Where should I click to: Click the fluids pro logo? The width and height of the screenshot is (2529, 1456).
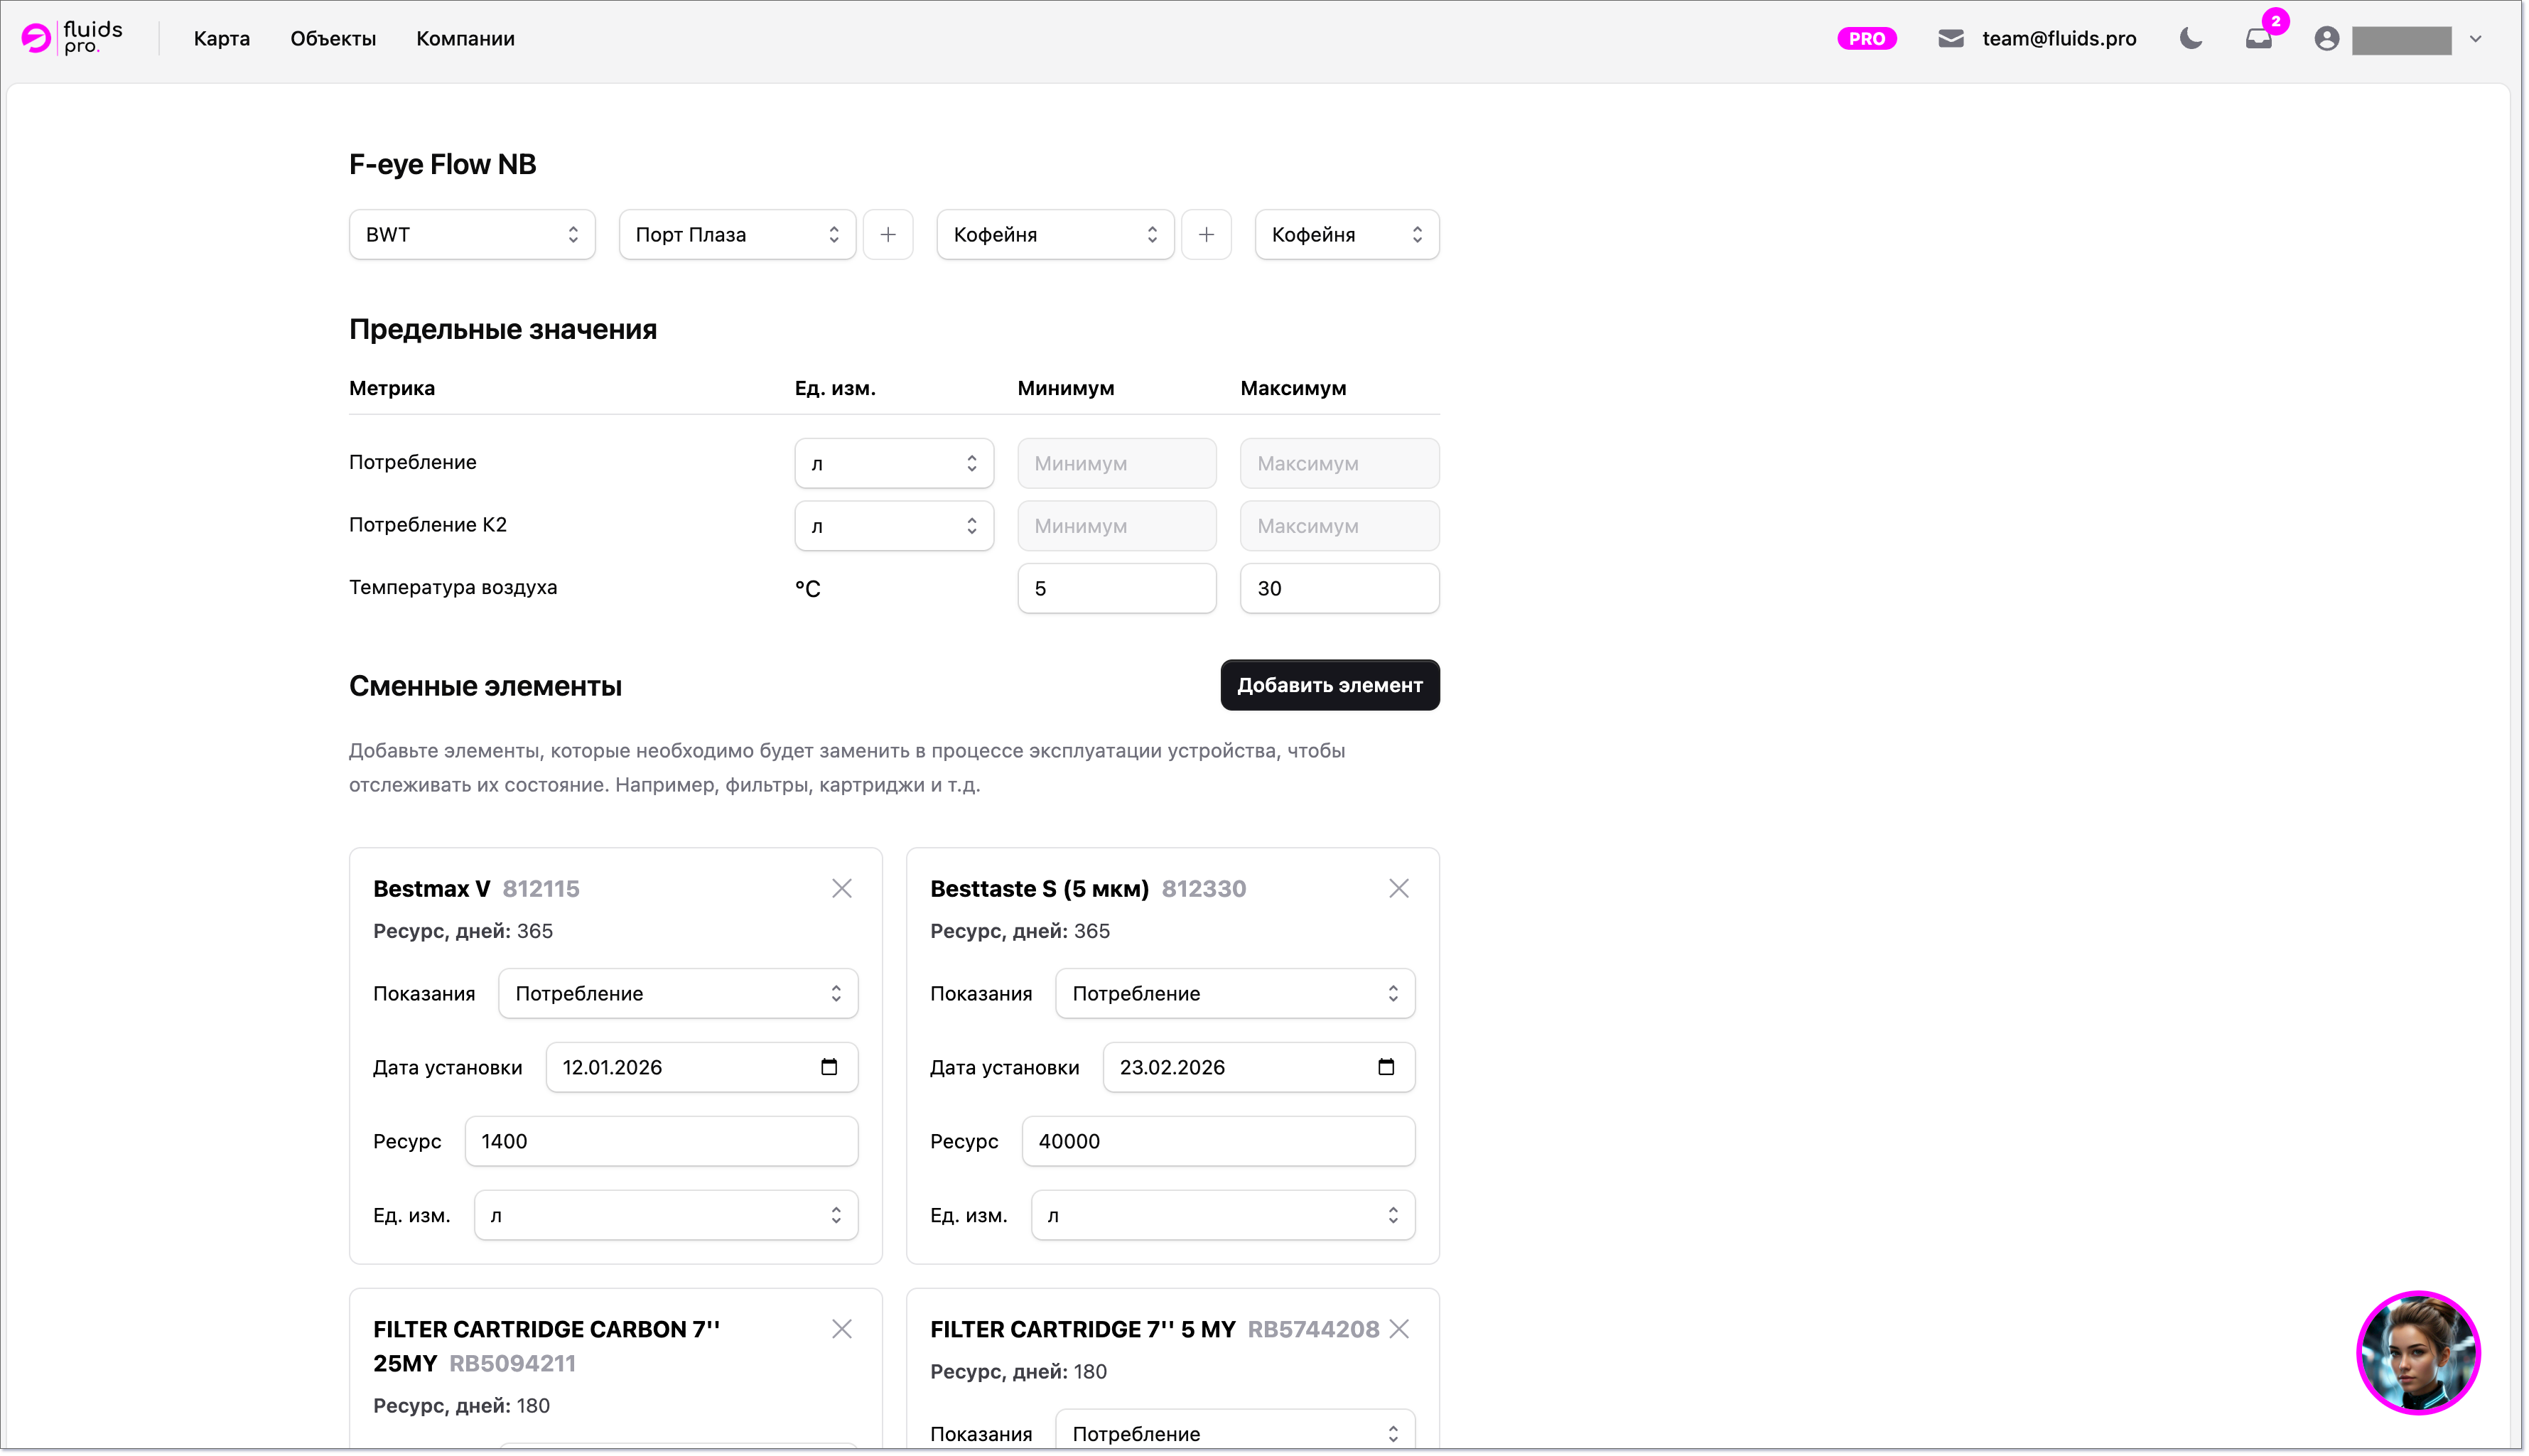pyautogui.click(x=72, y=38)
